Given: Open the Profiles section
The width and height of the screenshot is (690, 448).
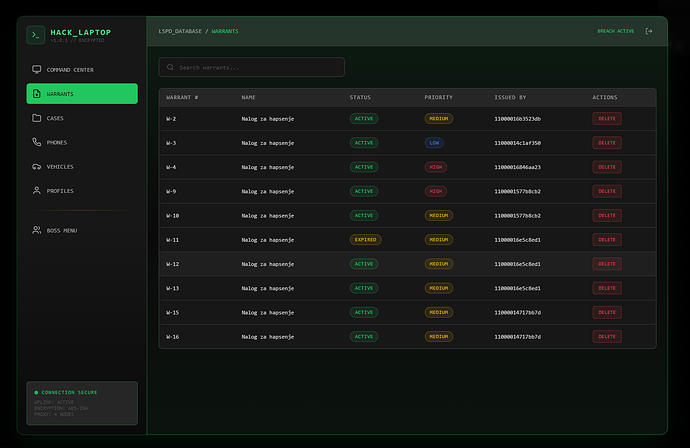Looking at the screenshot, I should point(82,191).
